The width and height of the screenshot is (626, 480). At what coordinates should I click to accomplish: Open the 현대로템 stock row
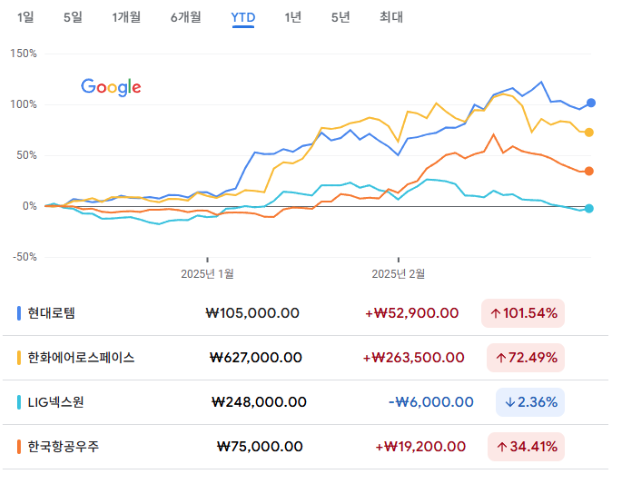click(x=305, y=313)
